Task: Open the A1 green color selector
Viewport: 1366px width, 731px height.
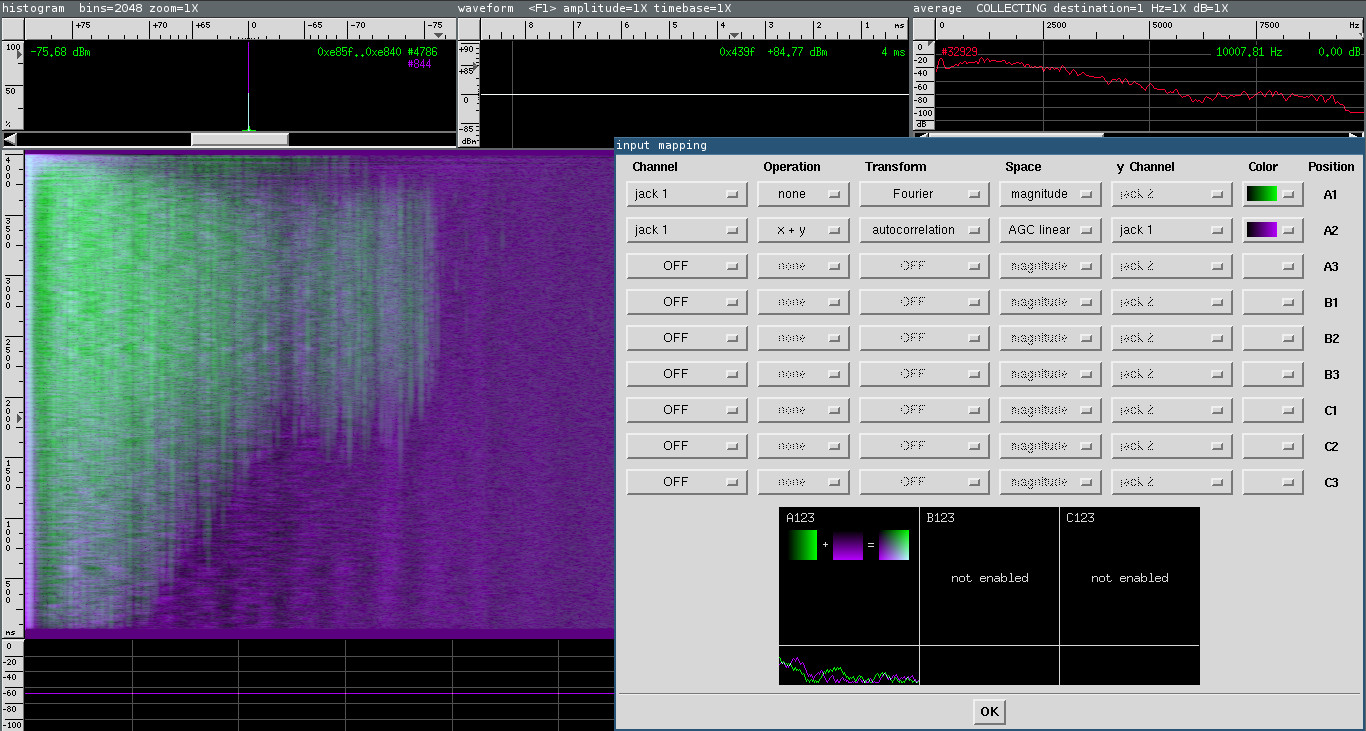Action: [1273, 194]
